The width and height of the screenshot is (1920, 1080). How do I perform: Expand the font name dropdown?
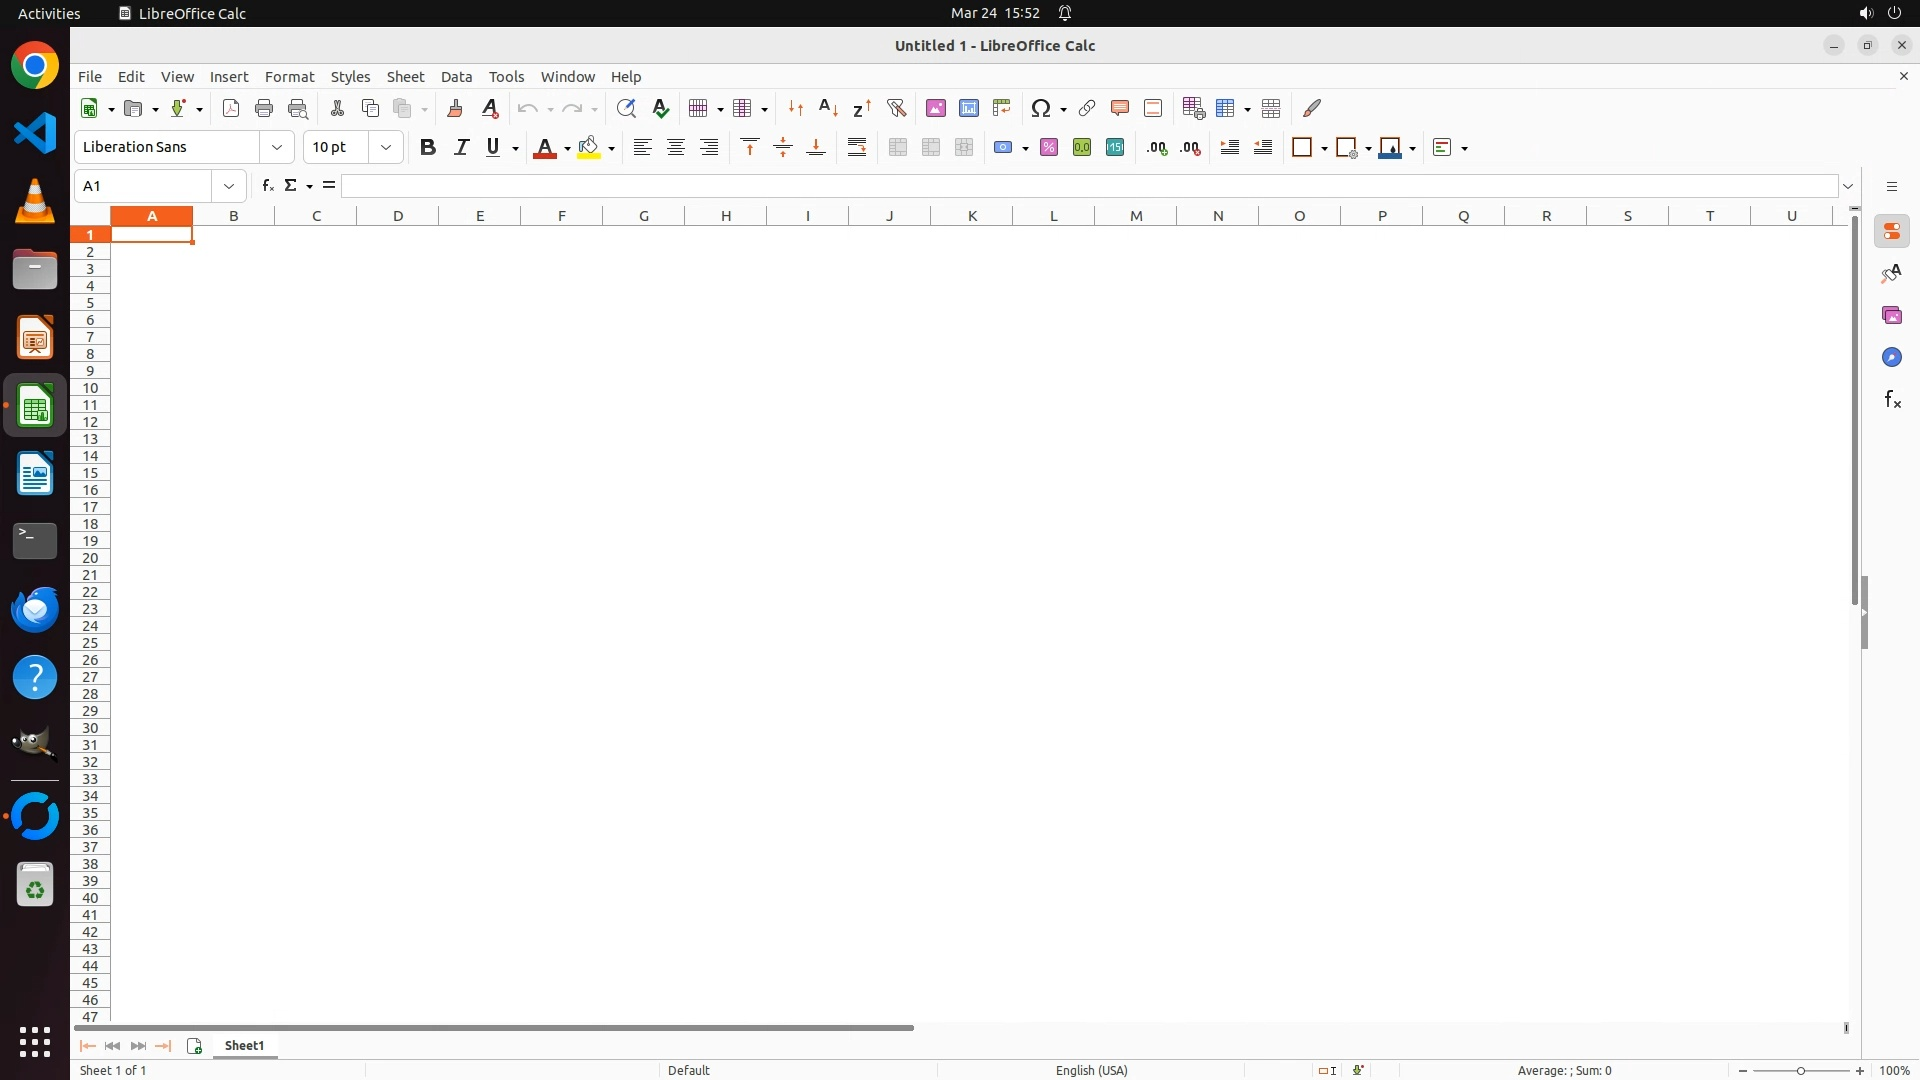pyautogui.click(x=277, y=147)
